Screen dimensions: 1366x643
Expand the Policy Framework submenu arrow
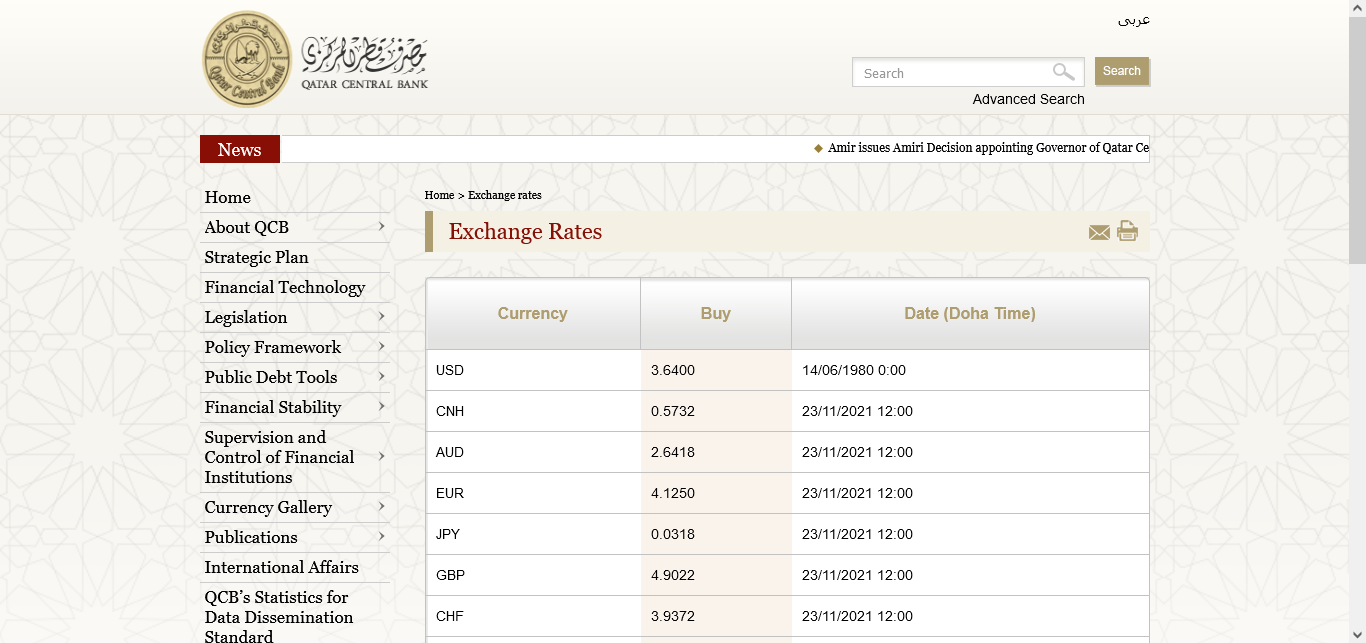(381, 347)
